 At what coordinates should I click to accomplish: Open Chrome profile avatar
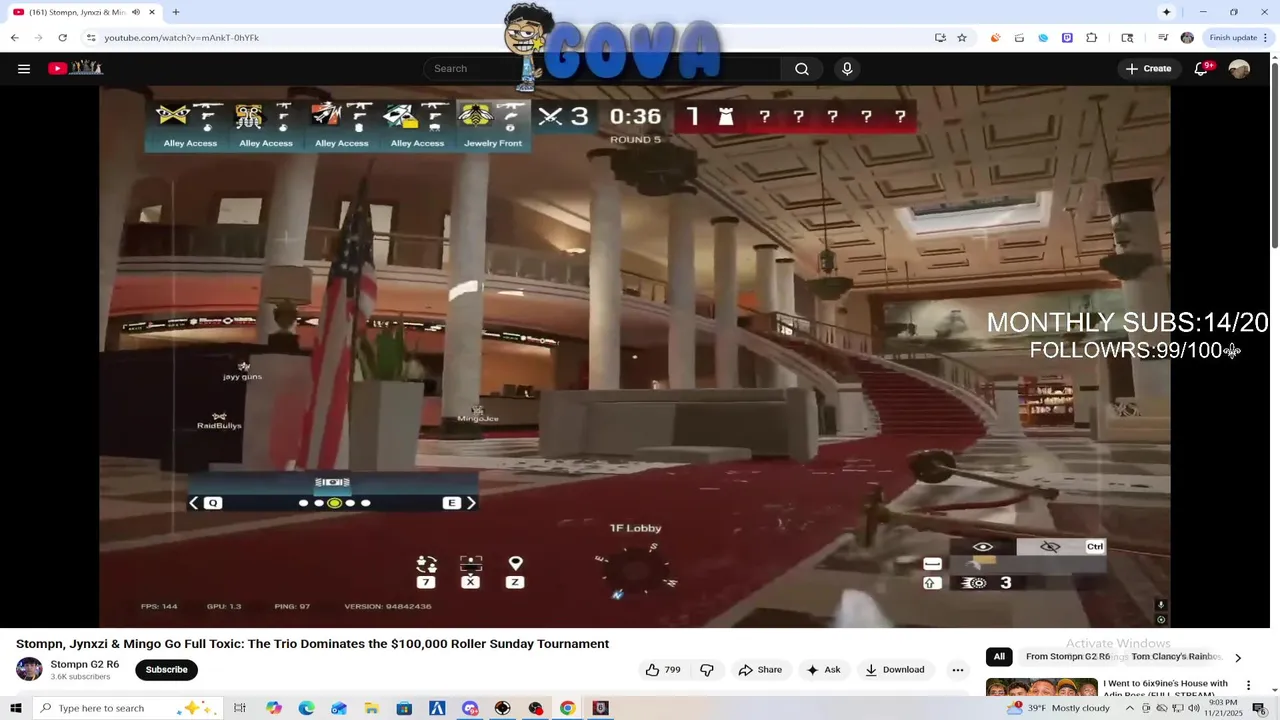[1187, 38]
